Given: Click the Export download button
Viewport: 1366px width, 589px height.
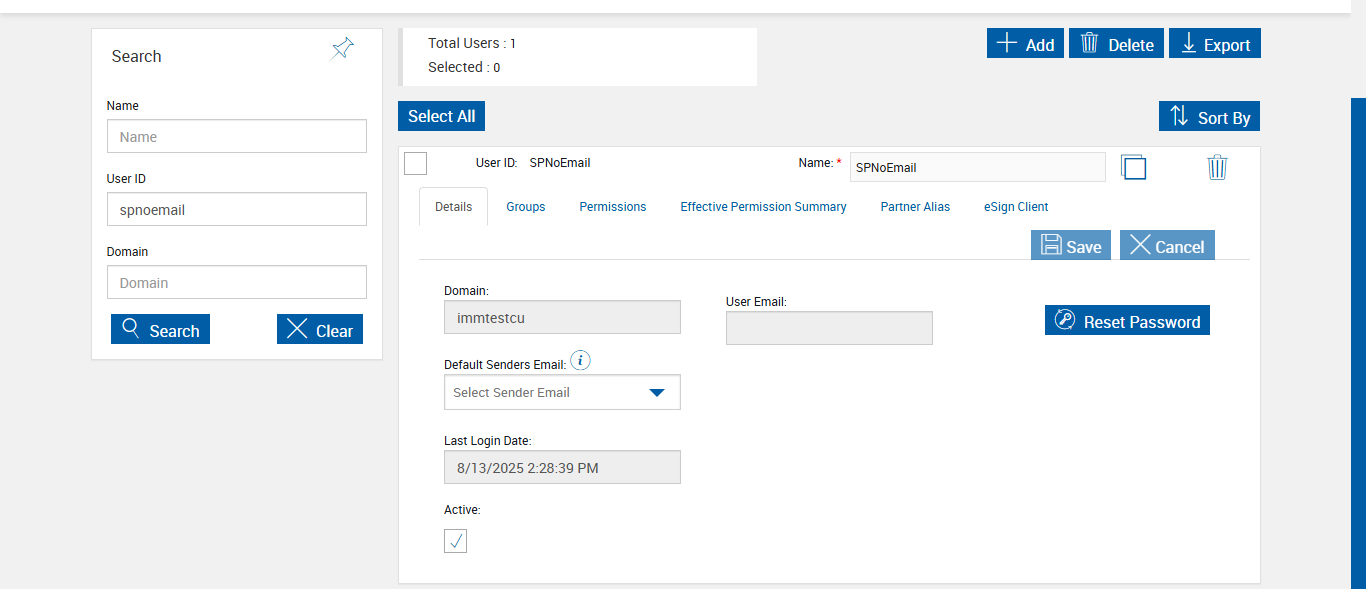Looking at the screenshot, I should click(1215, 44).
